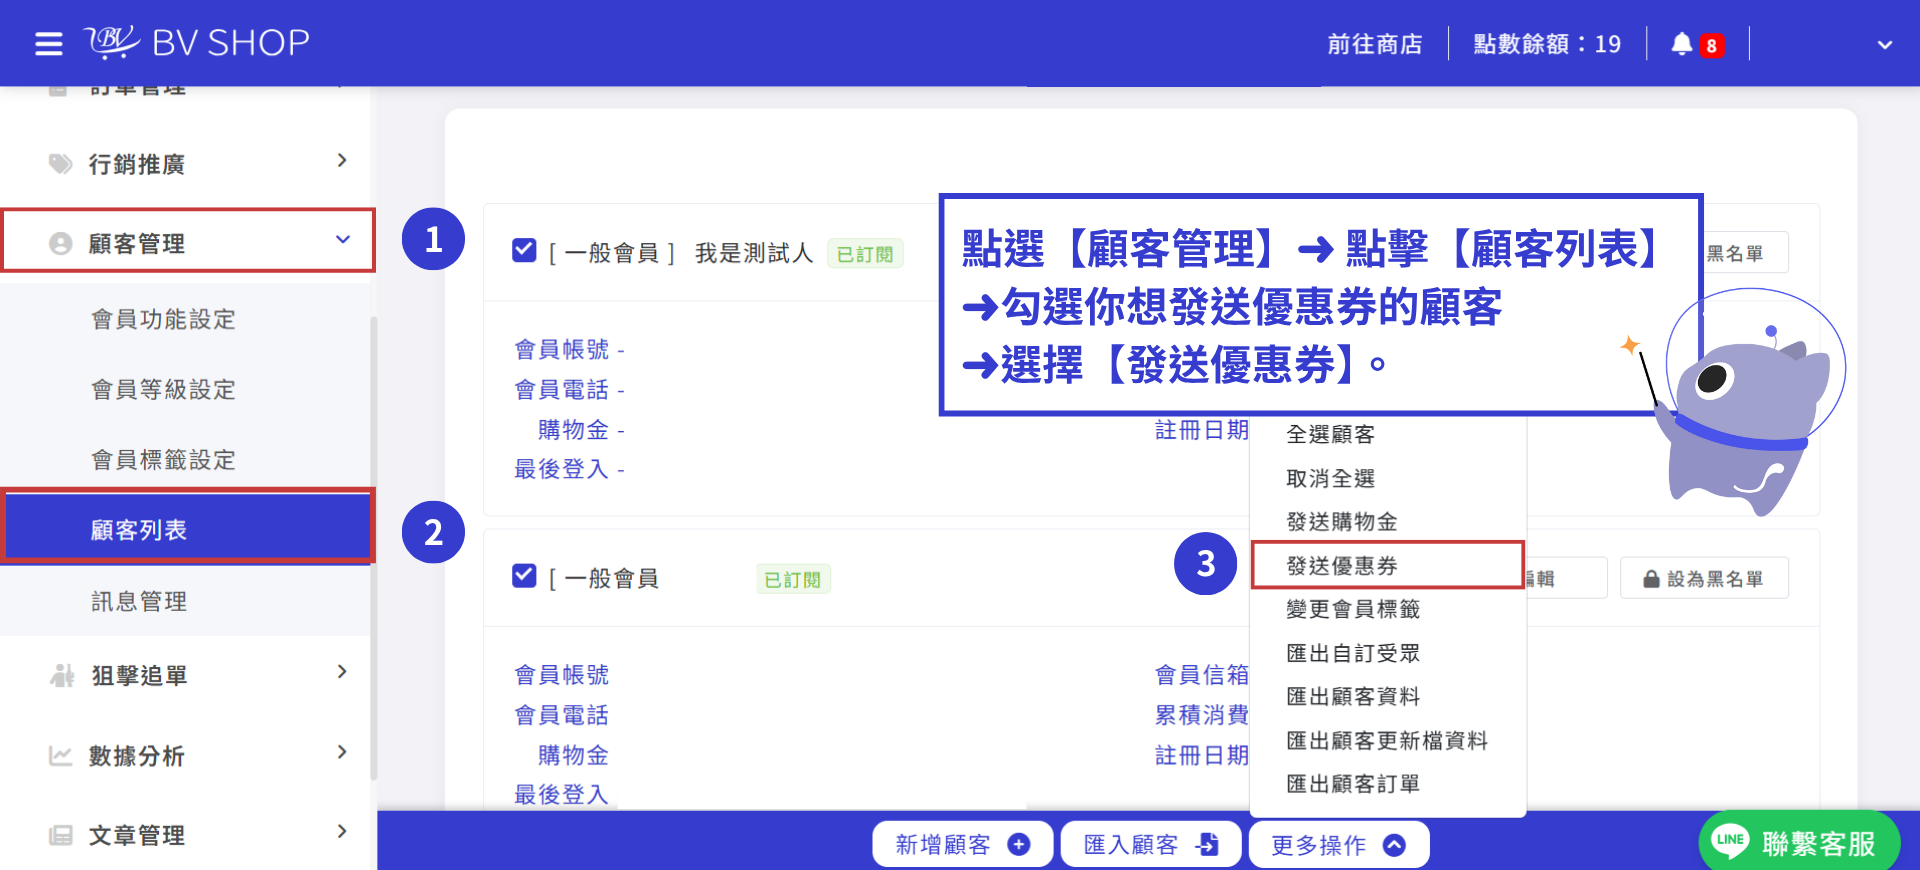This screenshot has height=870, width=1920.
Task: Click the 前往商店 link
Action: point(1375,44)
